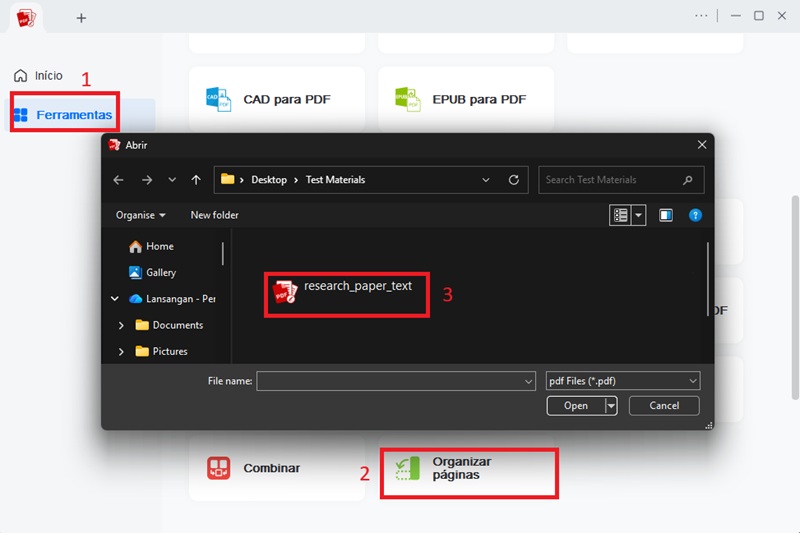This screenshot has height=533, width=800.
Task: Open the EPUB para PDF tool
Action: point(466,99)
